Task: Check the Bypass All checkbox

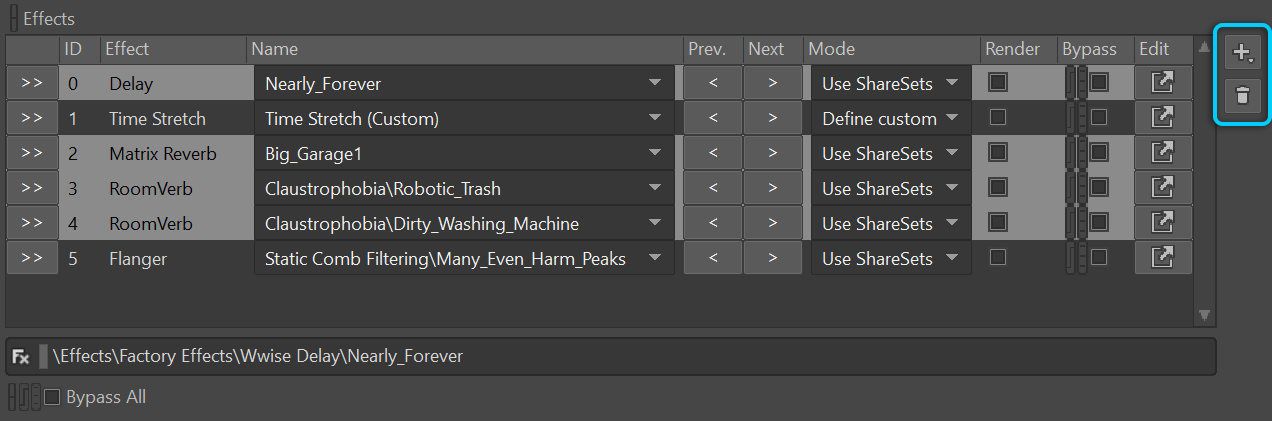Action: coord(52,397)
